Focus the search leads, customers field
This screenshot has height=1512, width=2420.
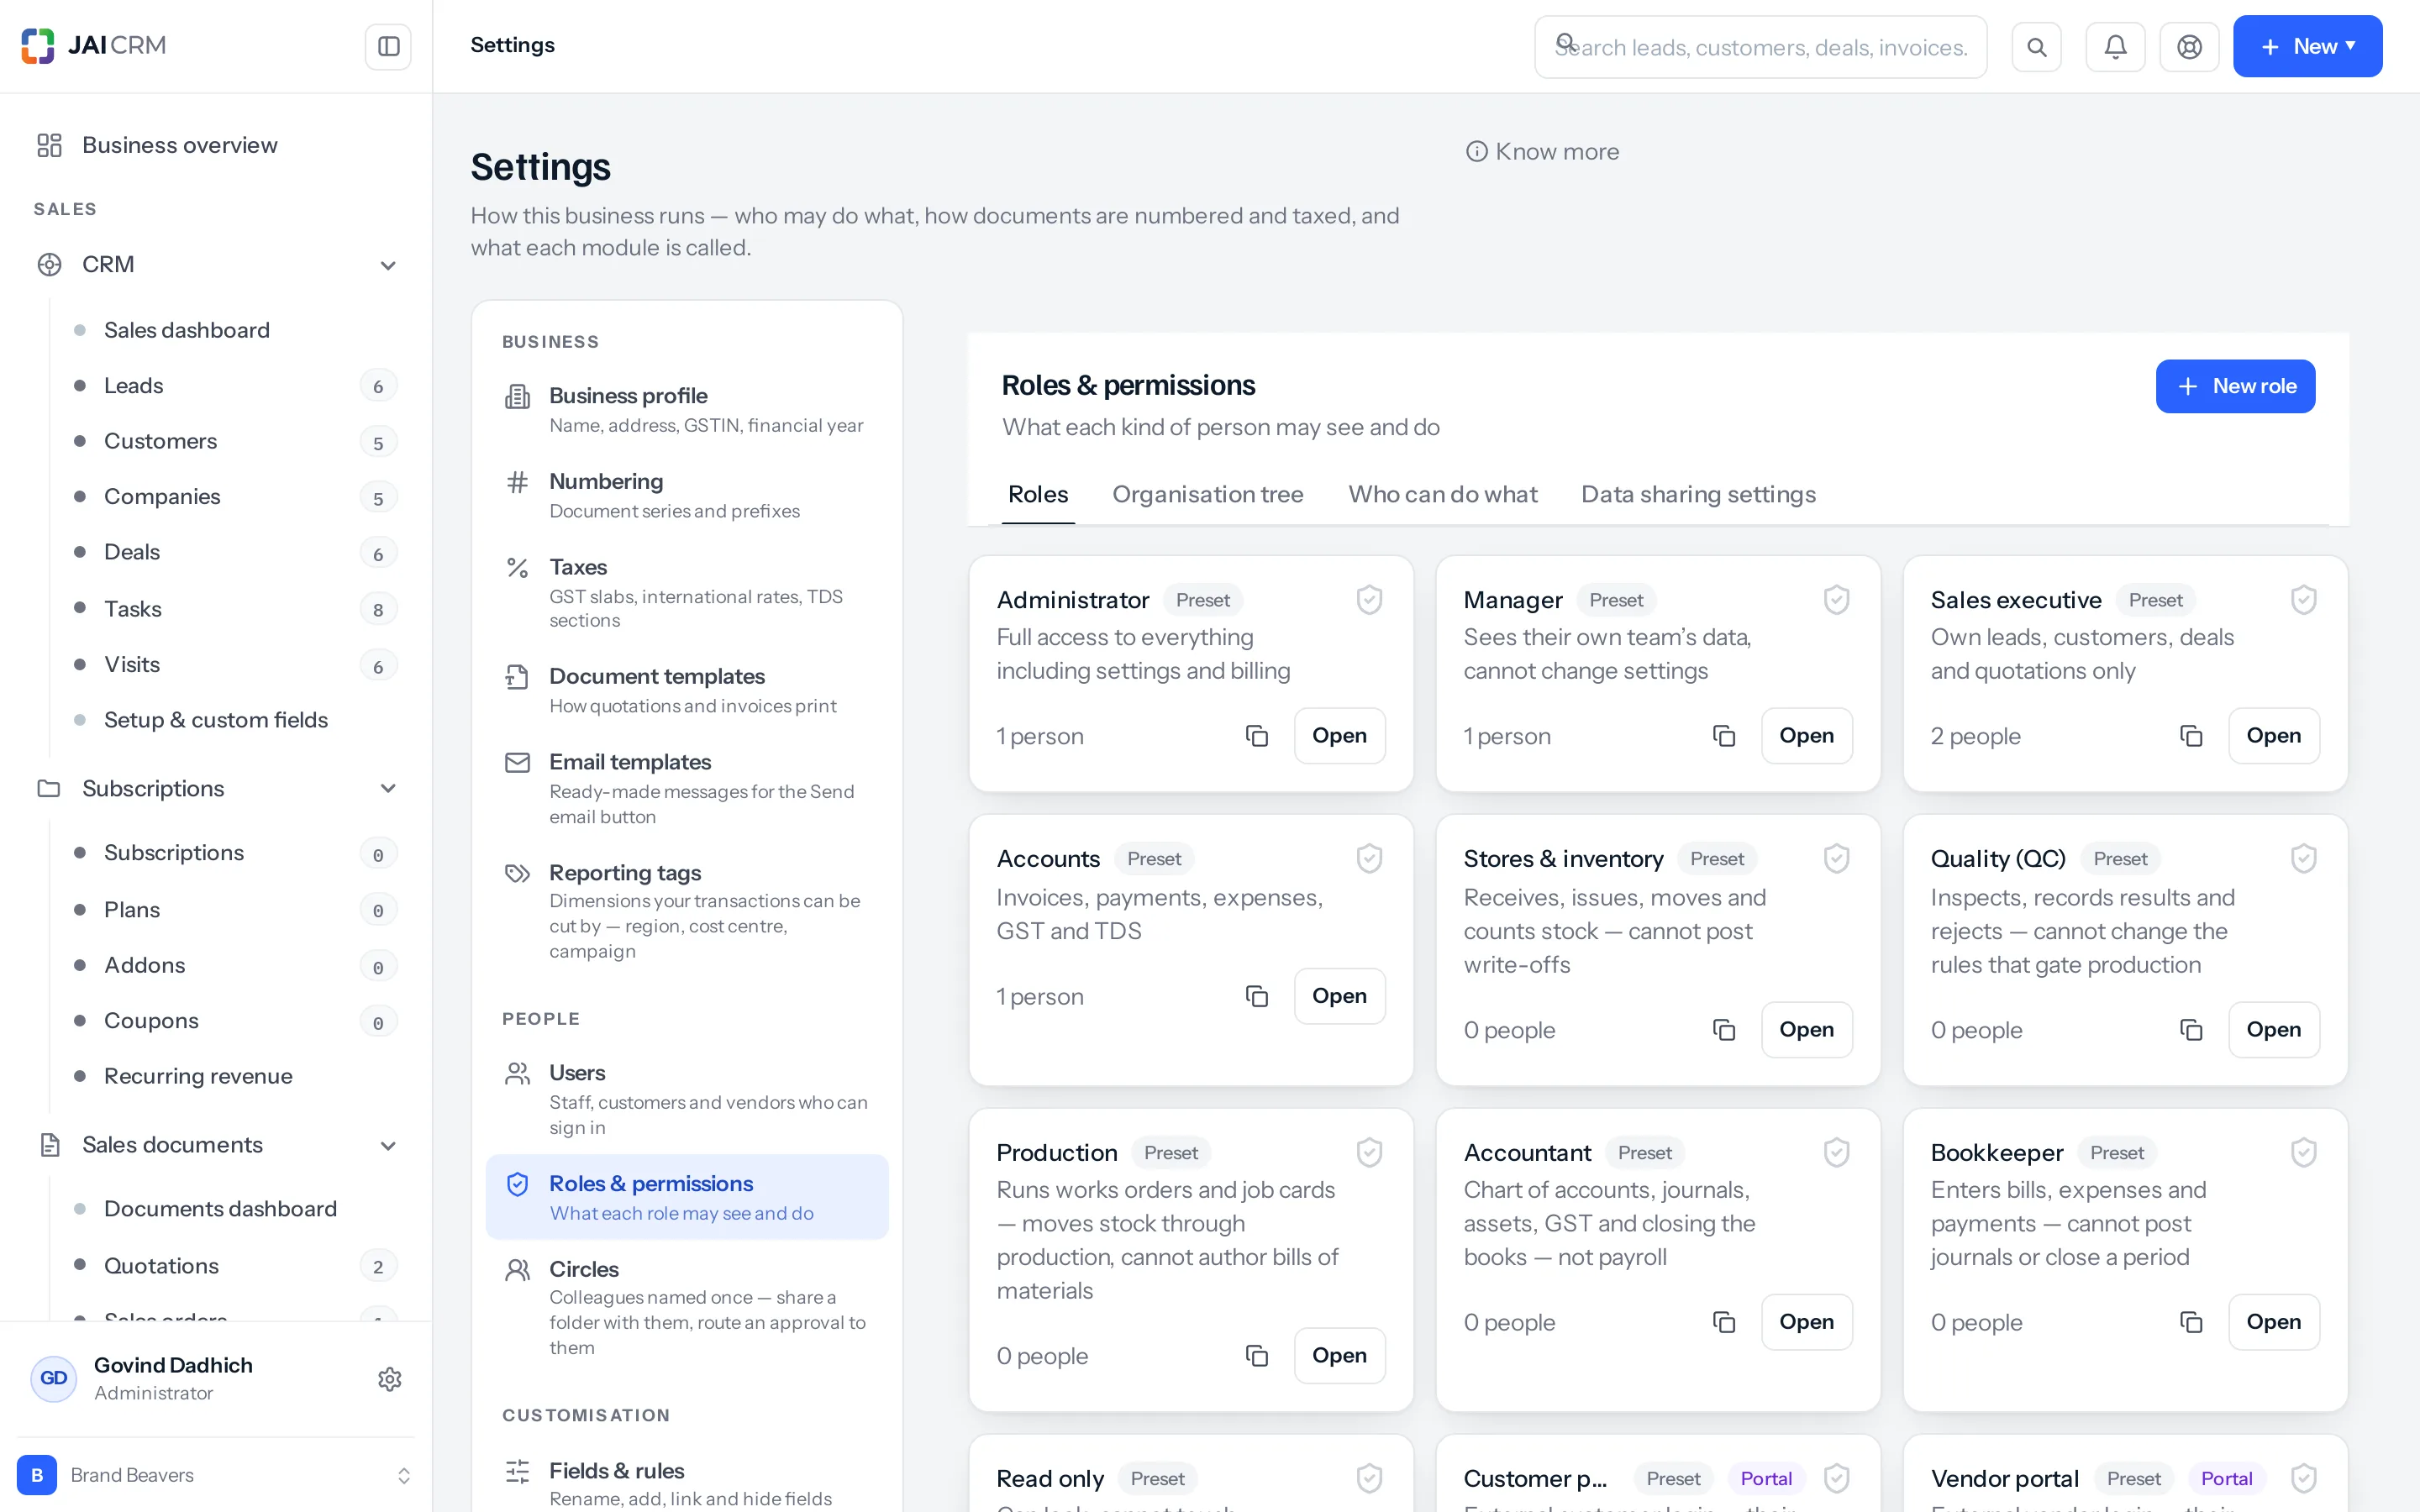(x=1760, y=47)
